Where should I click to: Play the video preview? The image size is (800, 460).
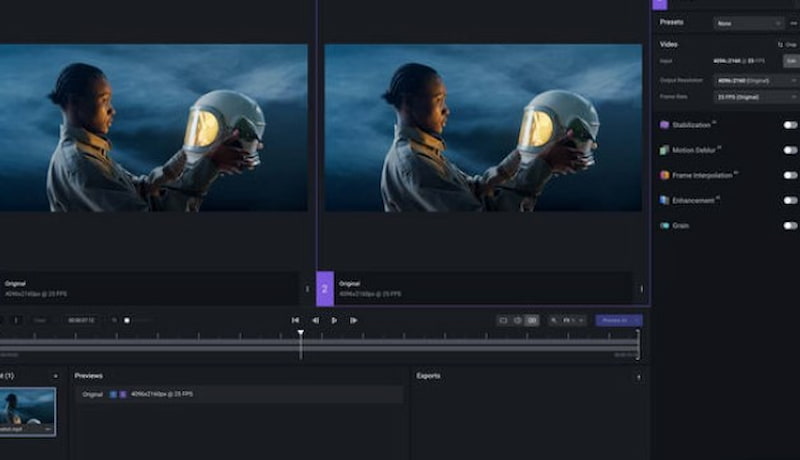pos(334,320)
